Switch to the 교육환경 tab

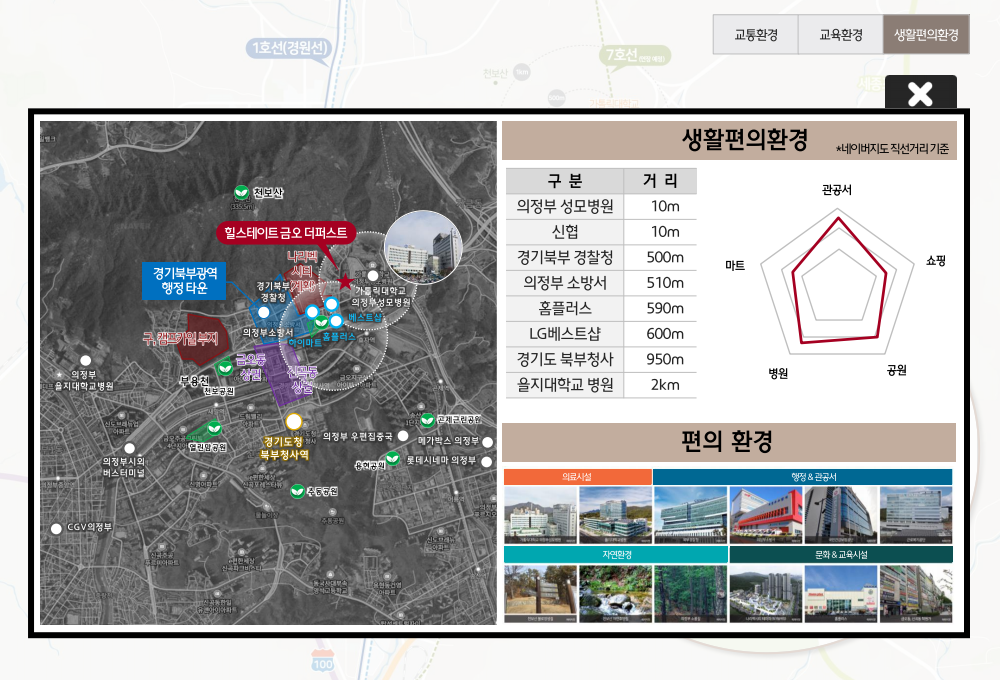[x=841, y=34]
